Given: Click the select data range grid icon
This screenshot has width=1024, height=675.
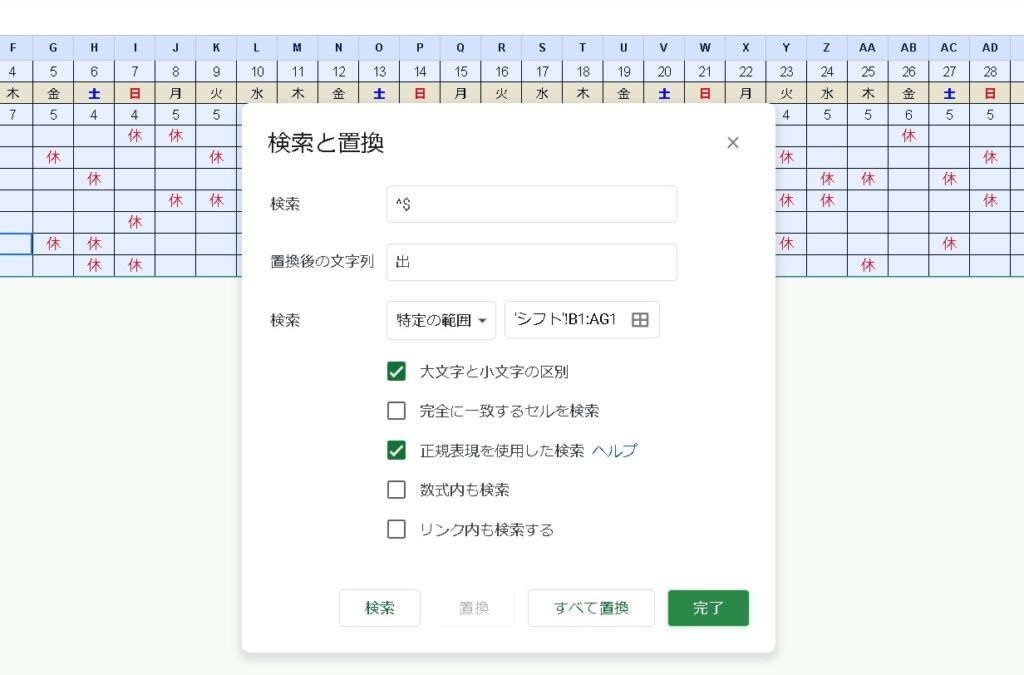Looking at the screenshot, I should (640, 320).
